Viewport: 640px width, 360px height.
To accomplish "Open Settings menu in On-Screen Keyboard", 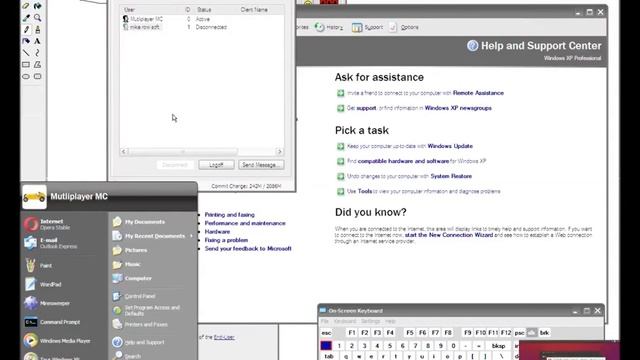I will point(370,321).
